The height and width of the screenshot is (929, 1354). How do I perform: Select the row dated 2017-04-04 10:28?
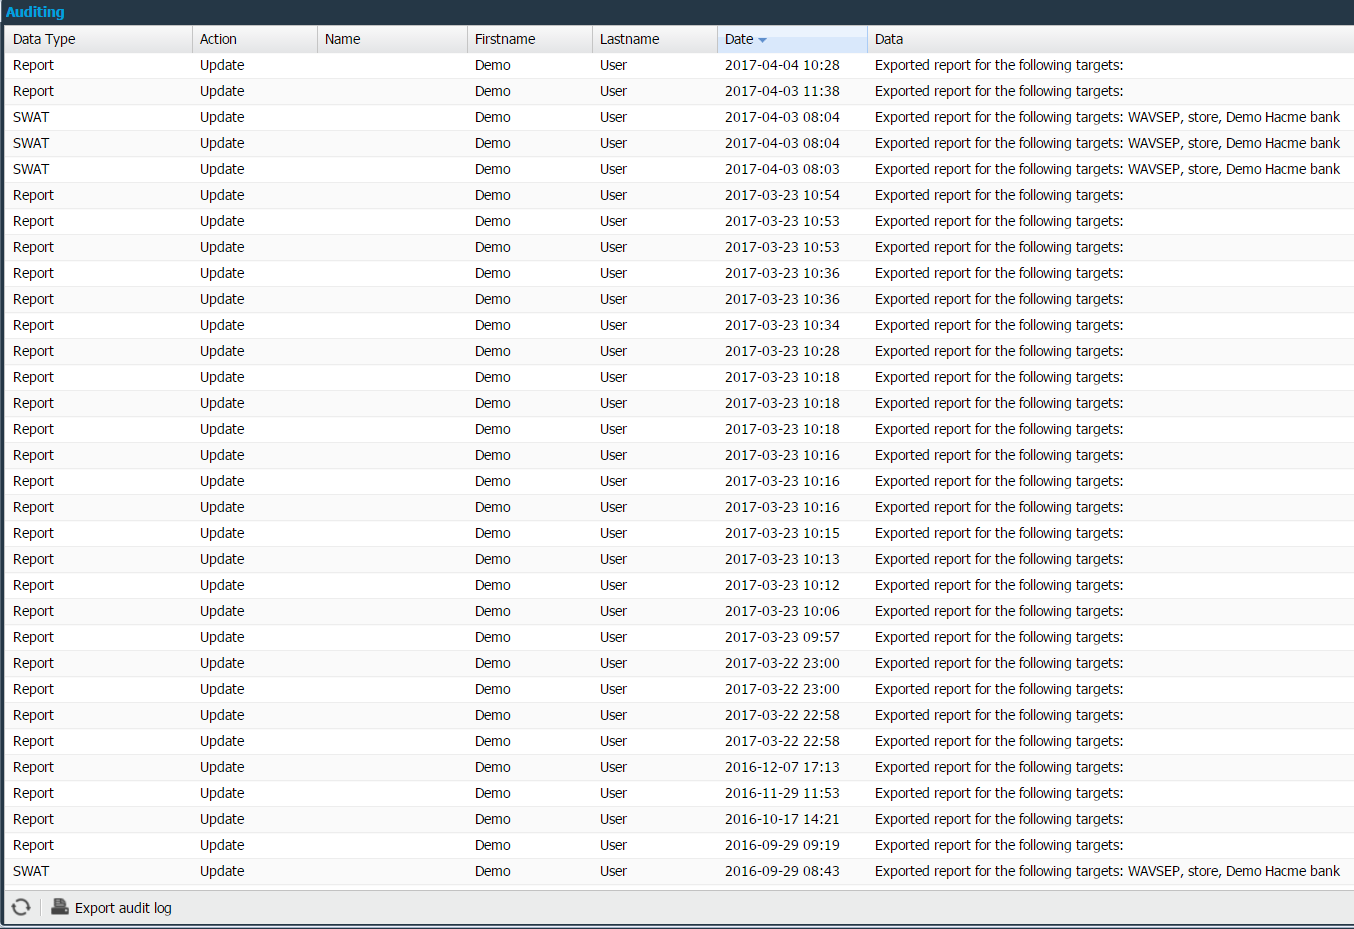pos(781,65)
